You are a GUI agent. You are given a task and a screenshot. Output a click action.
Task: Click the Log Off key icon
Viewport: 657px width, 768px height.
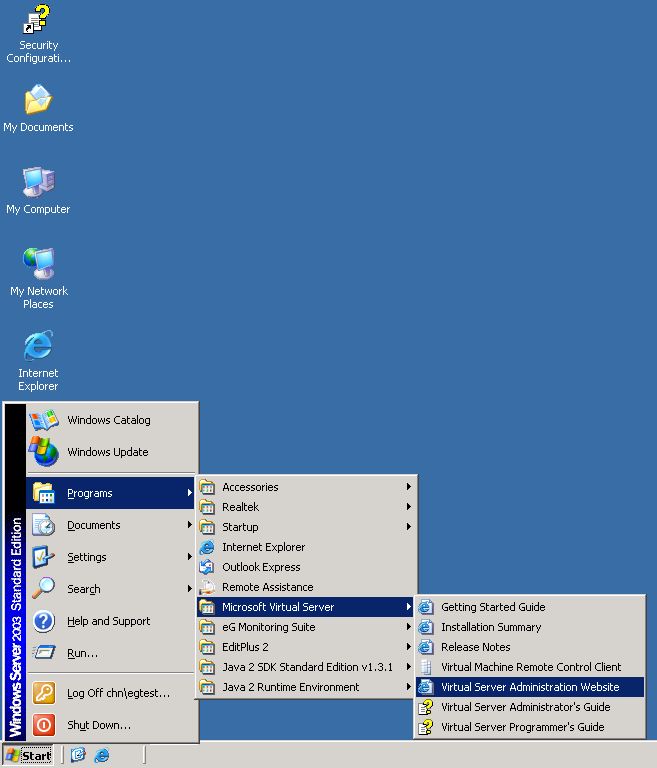coord(44,693)
